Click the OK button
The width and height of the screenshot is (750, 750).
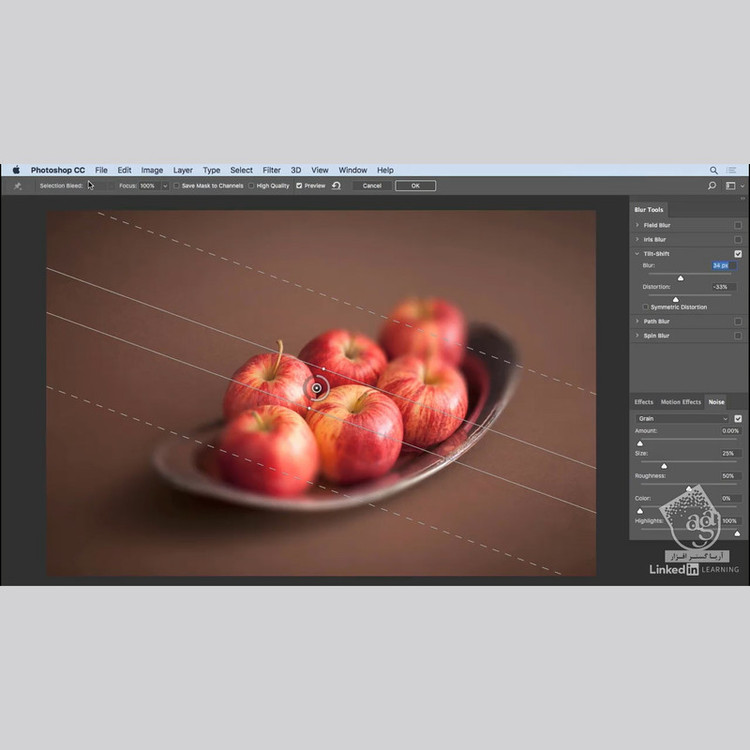(x=415, y=186)
